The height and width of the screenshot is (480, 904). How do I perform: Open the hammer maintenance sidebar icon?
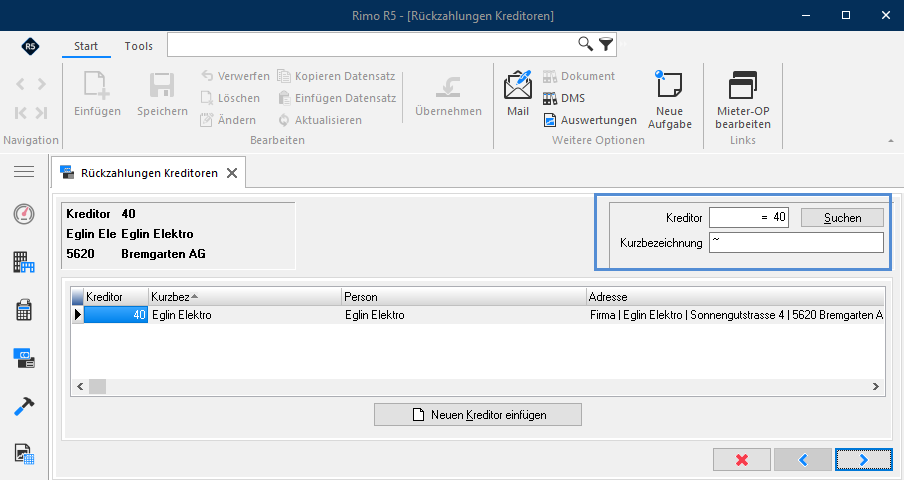click(x=24, y=406)
